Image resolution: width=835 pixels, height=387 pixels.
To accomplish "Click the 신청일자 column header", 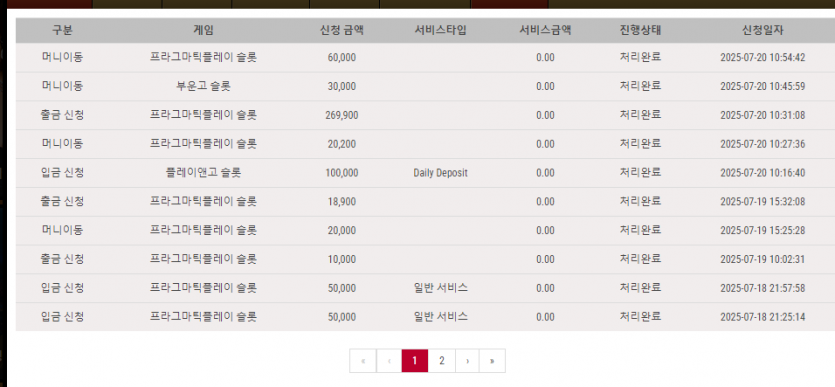I will pos(763,30).
